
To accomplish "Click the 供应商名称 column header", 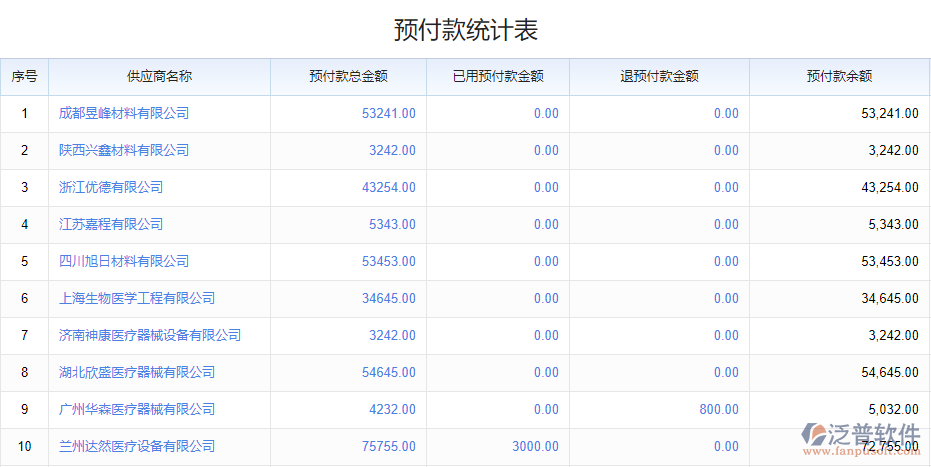I will click(x=159, y=76).
